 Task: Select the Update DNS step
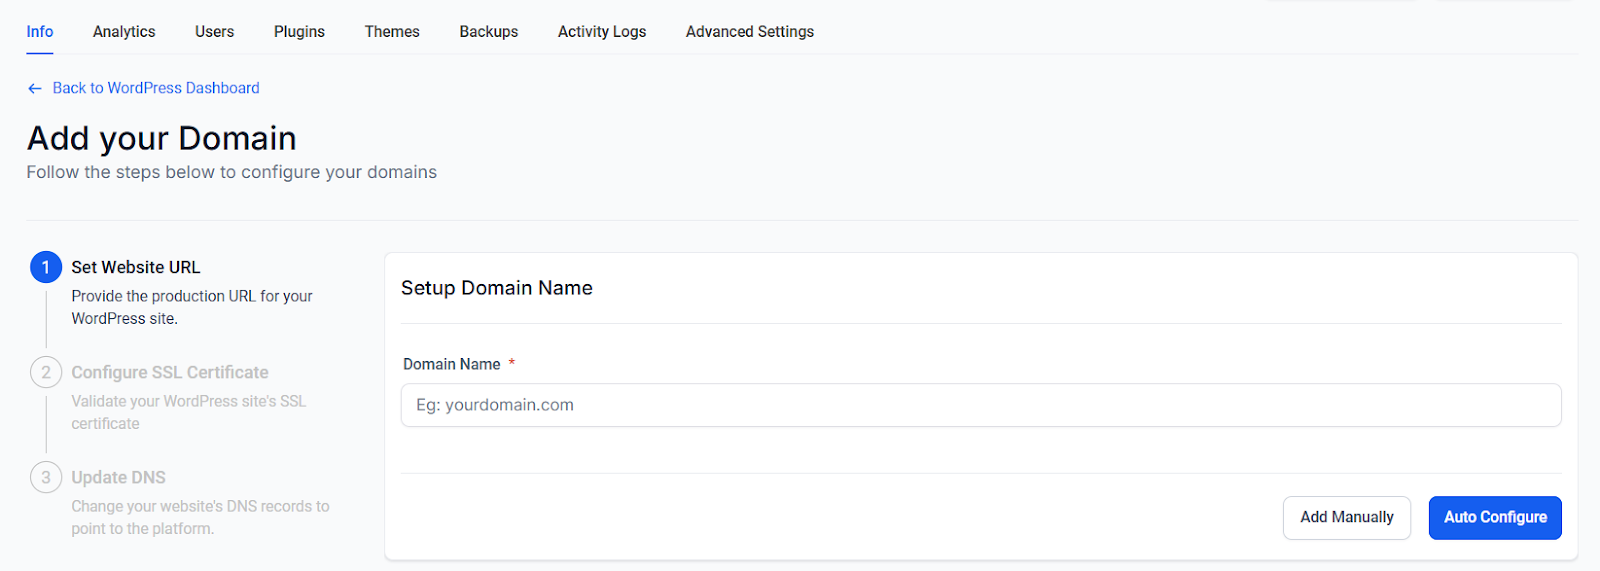coord(118,477)
